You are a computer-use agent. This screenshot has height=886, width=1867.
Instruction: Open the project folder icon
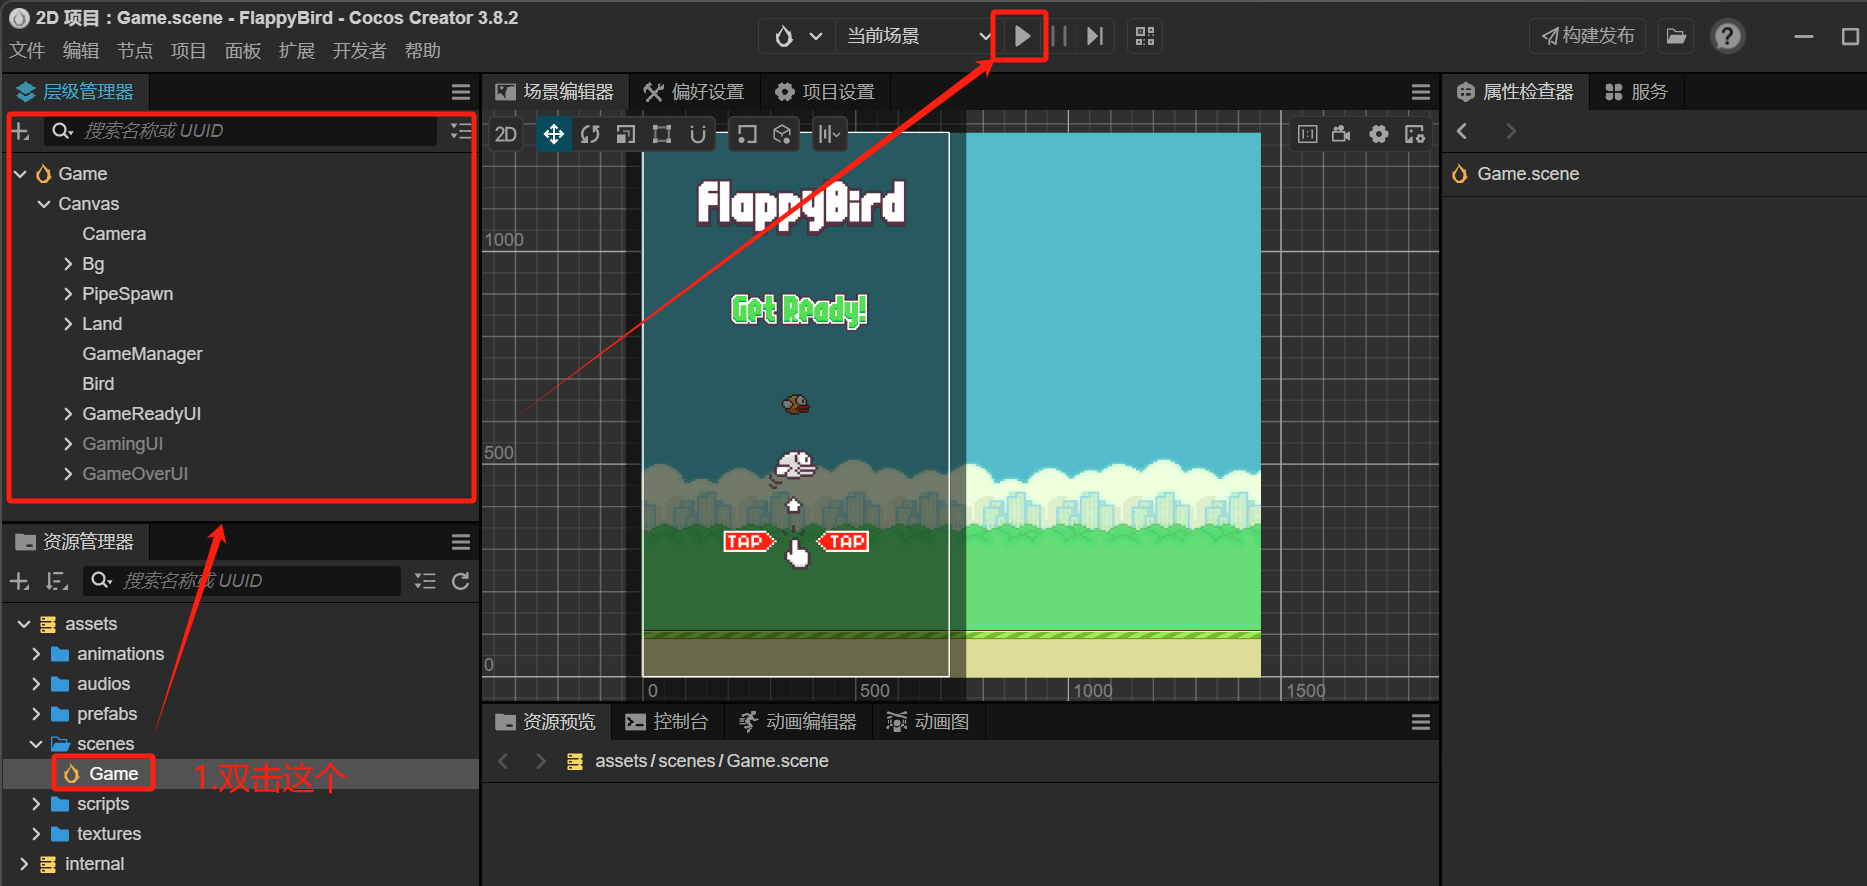pyautogui.click(x=1676, y=36)
